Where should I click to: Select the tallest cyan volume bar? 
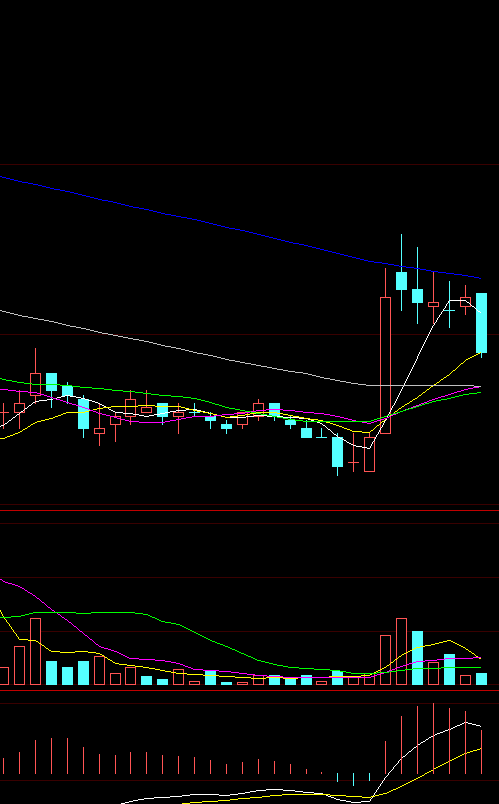coord(417,658)
